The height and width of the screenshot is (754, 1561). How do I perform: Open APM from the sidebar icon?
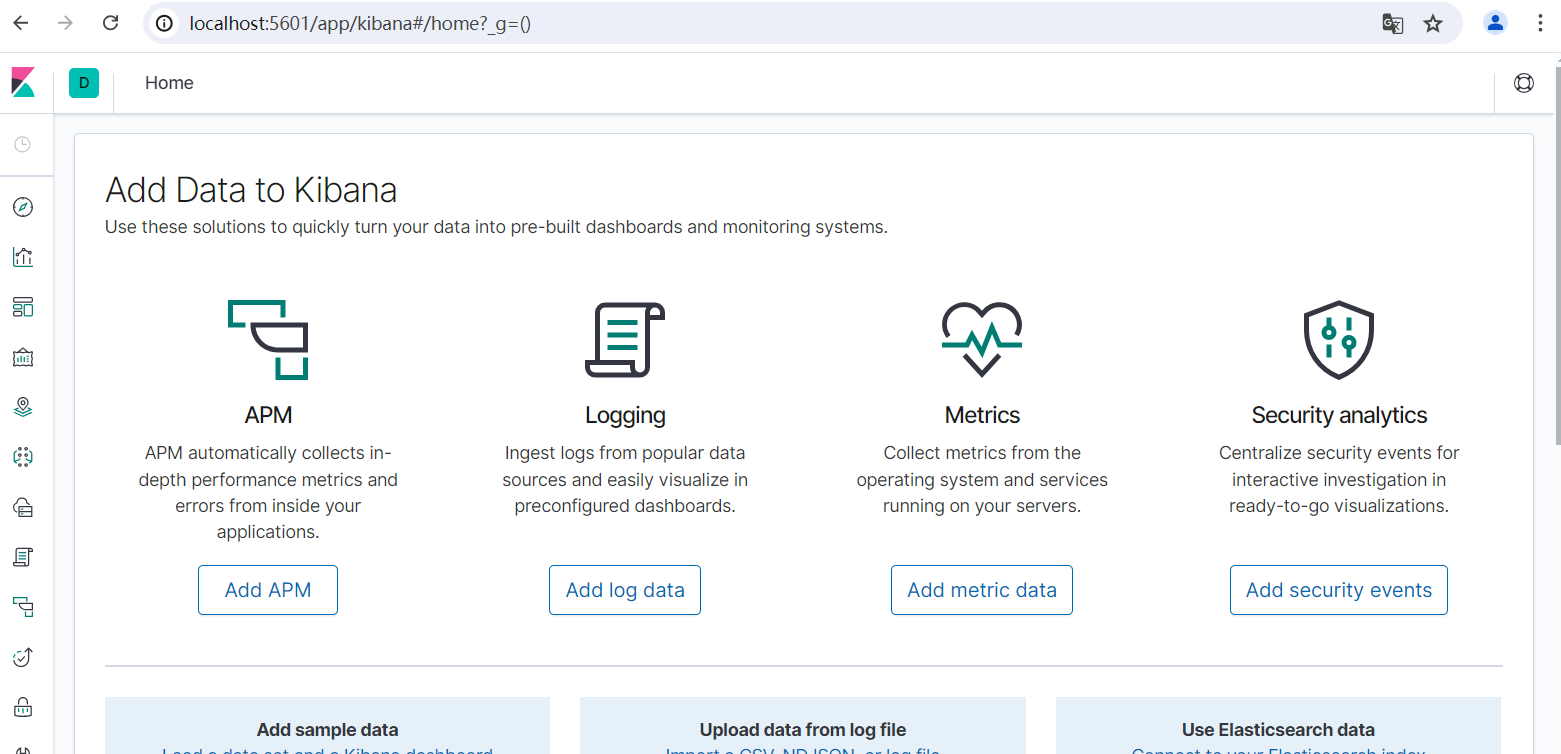coord(23,607)
